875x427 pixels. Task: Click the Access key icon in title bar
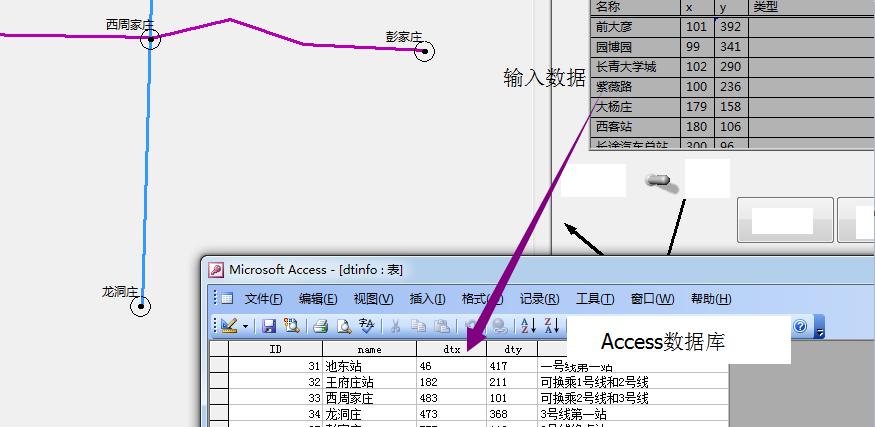pos(216,270)
